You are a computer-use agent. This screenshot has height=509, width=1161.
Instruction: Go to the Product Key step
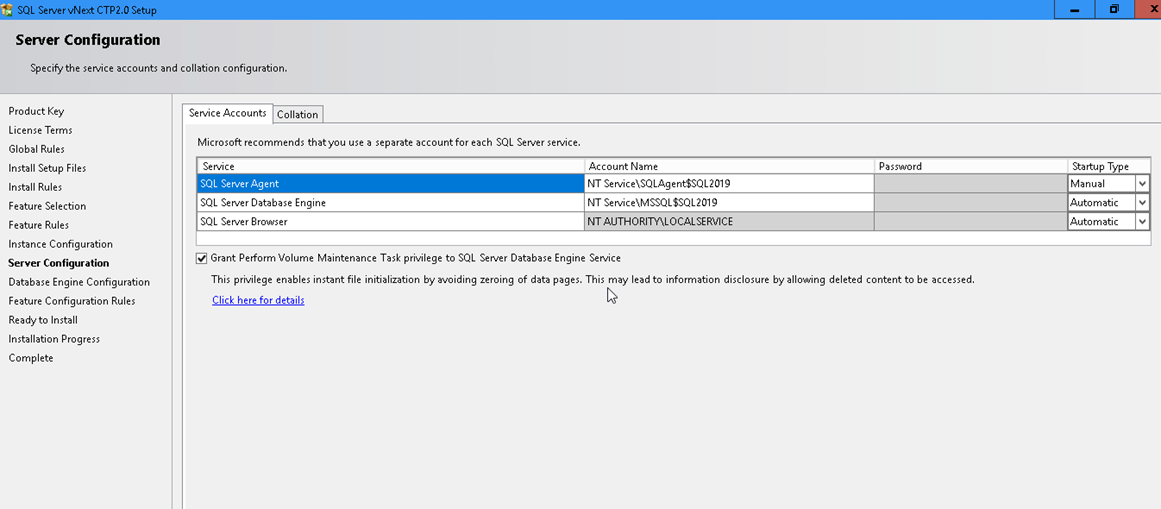click(x=36, y=111)
